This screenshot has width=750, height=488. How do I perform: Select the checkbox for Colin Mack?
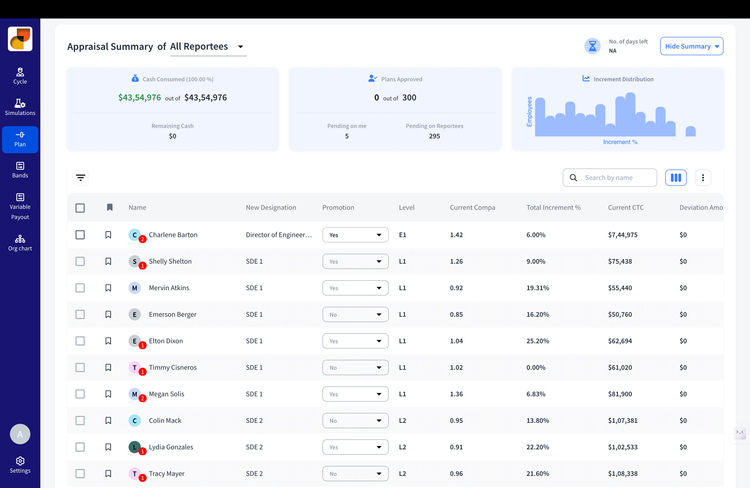coord(80,421)
